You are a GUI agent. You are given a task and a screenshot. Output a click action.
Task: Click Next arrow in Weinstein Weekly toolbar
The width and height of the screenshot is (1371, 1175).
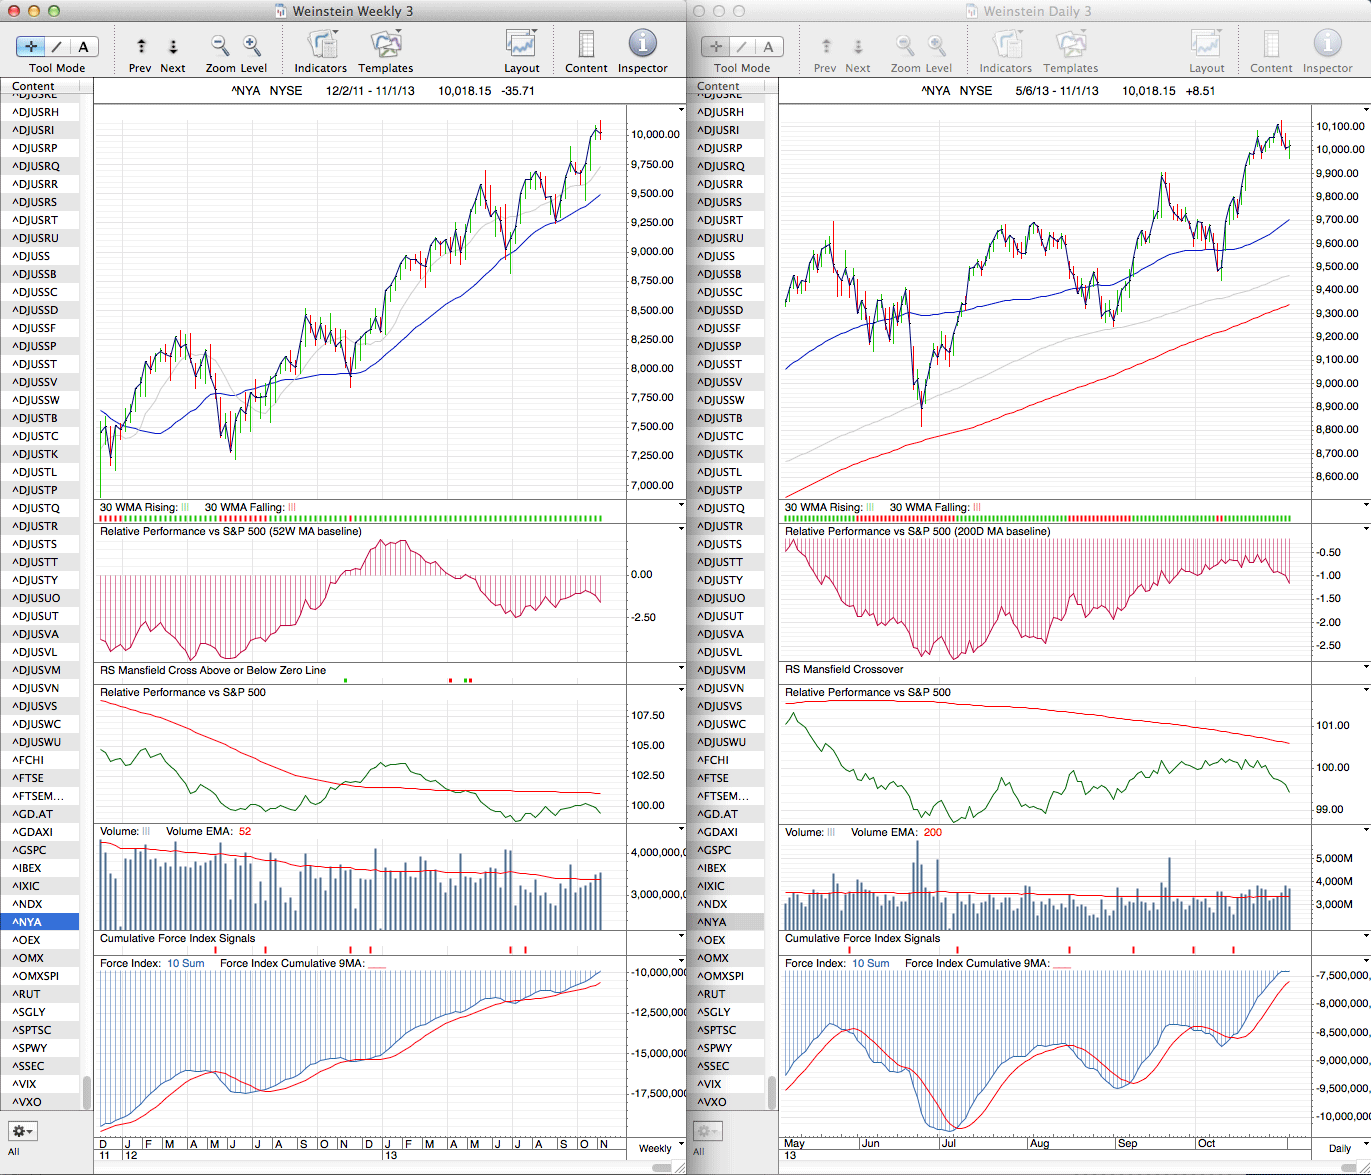(173, 46)
